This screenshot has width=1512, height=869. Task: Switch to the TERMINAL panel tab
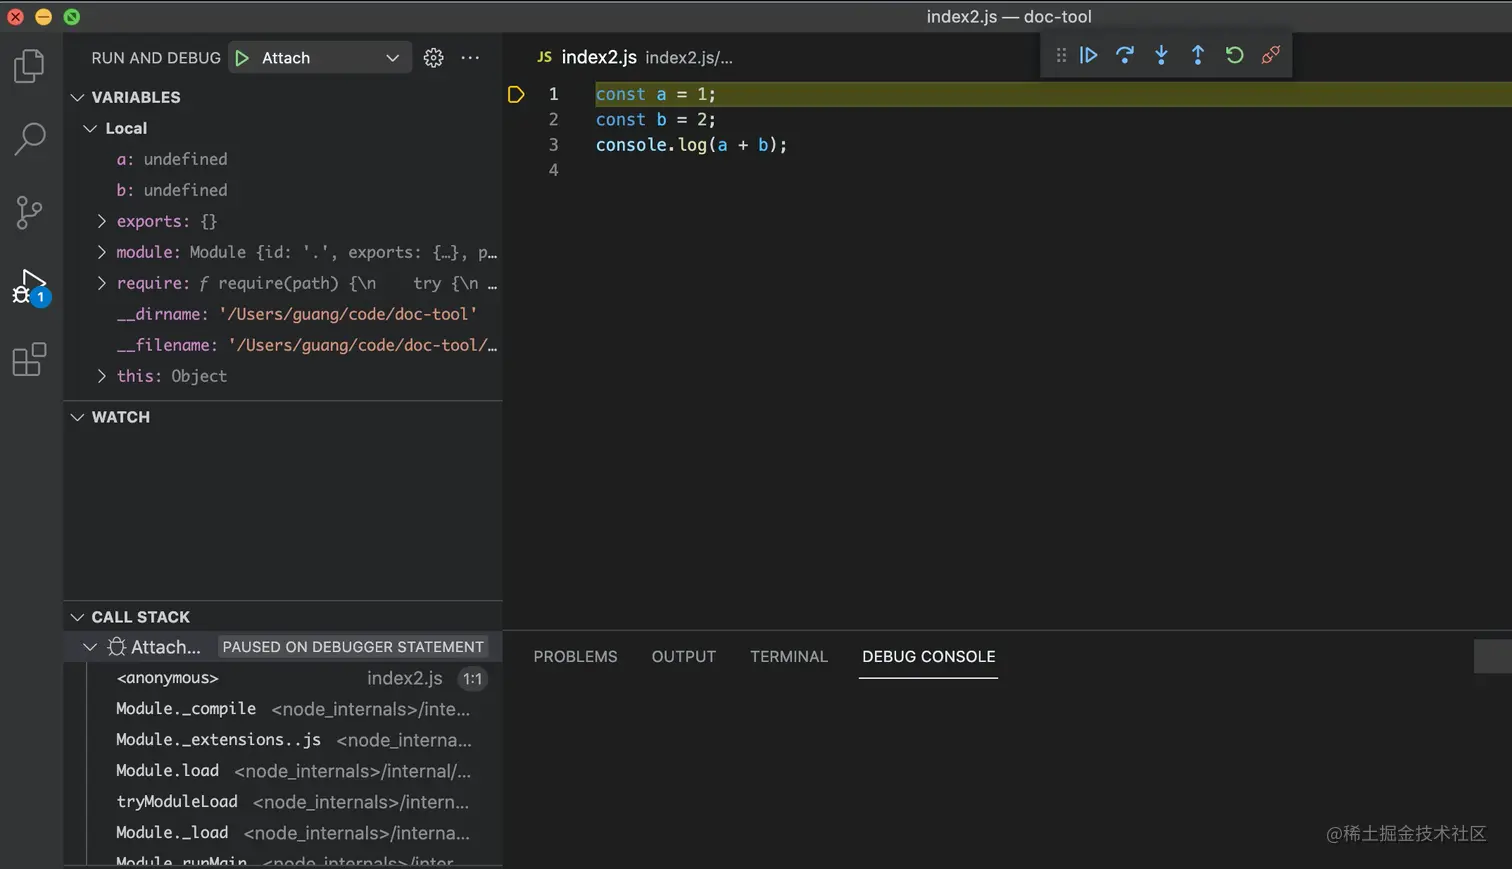pyautogui.click(x=789, y=656)
